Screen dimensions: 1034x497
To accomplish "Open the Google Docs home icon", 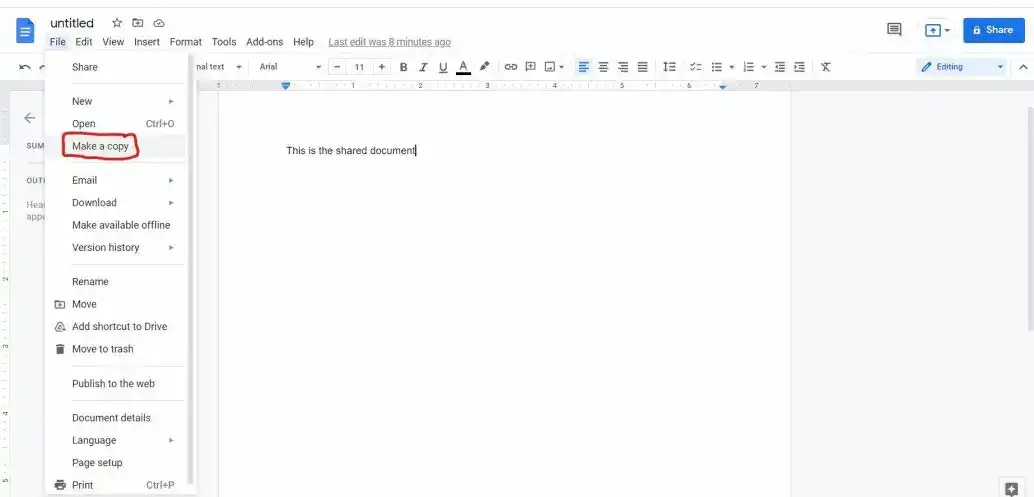I will [x=25, y=30].
